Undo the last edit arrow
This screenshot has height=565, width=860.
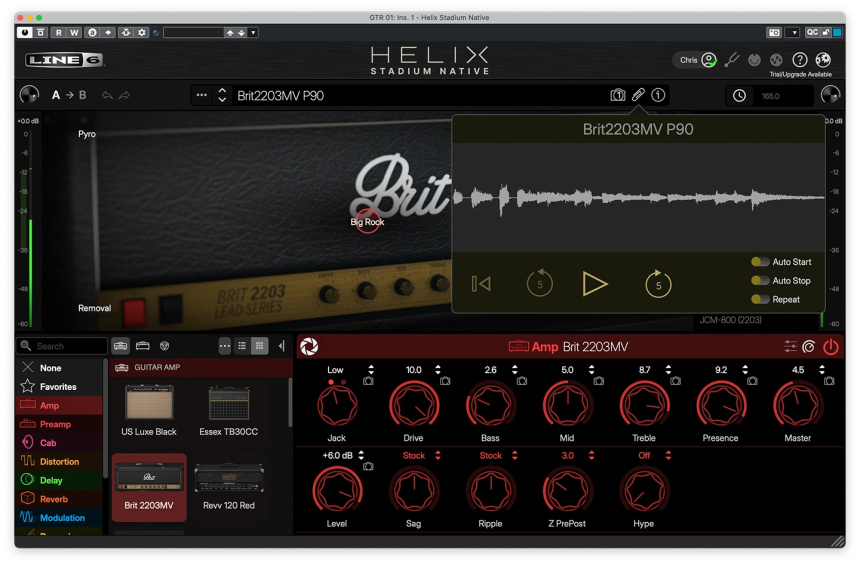tap(107, 95)
